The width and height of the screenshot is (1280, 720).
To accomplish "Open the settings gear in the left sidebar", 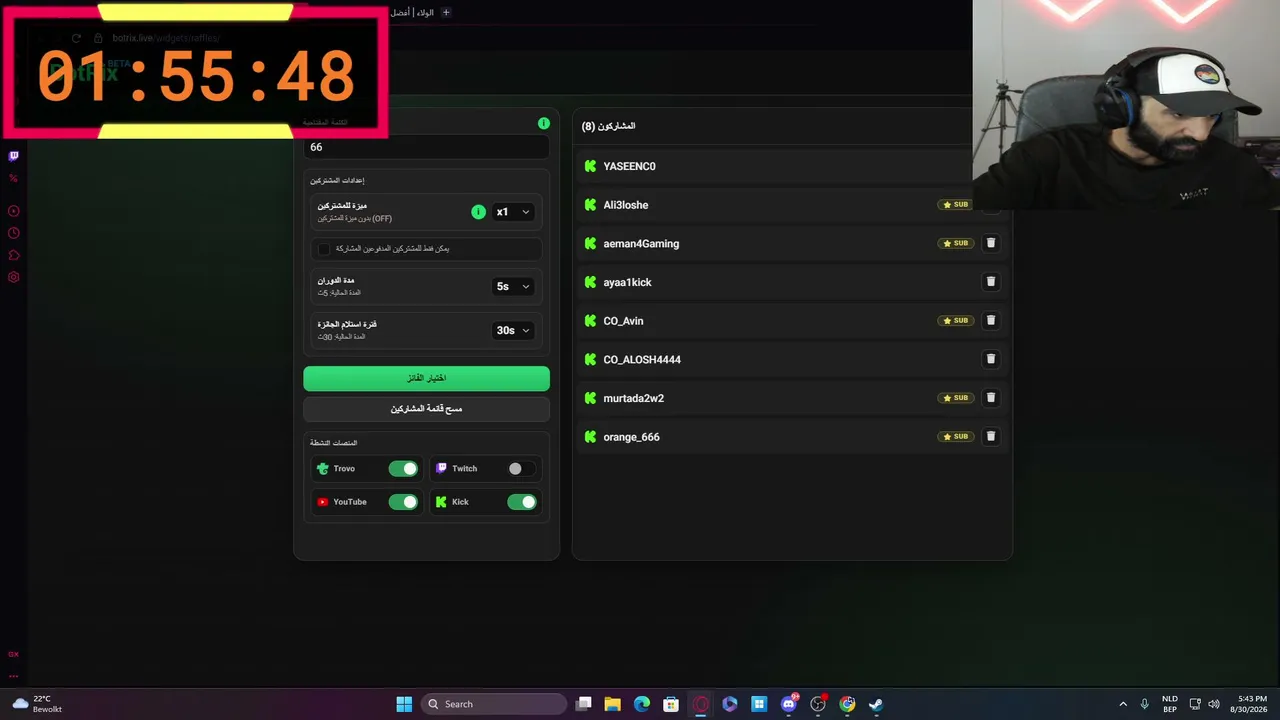I will point(14,277).
